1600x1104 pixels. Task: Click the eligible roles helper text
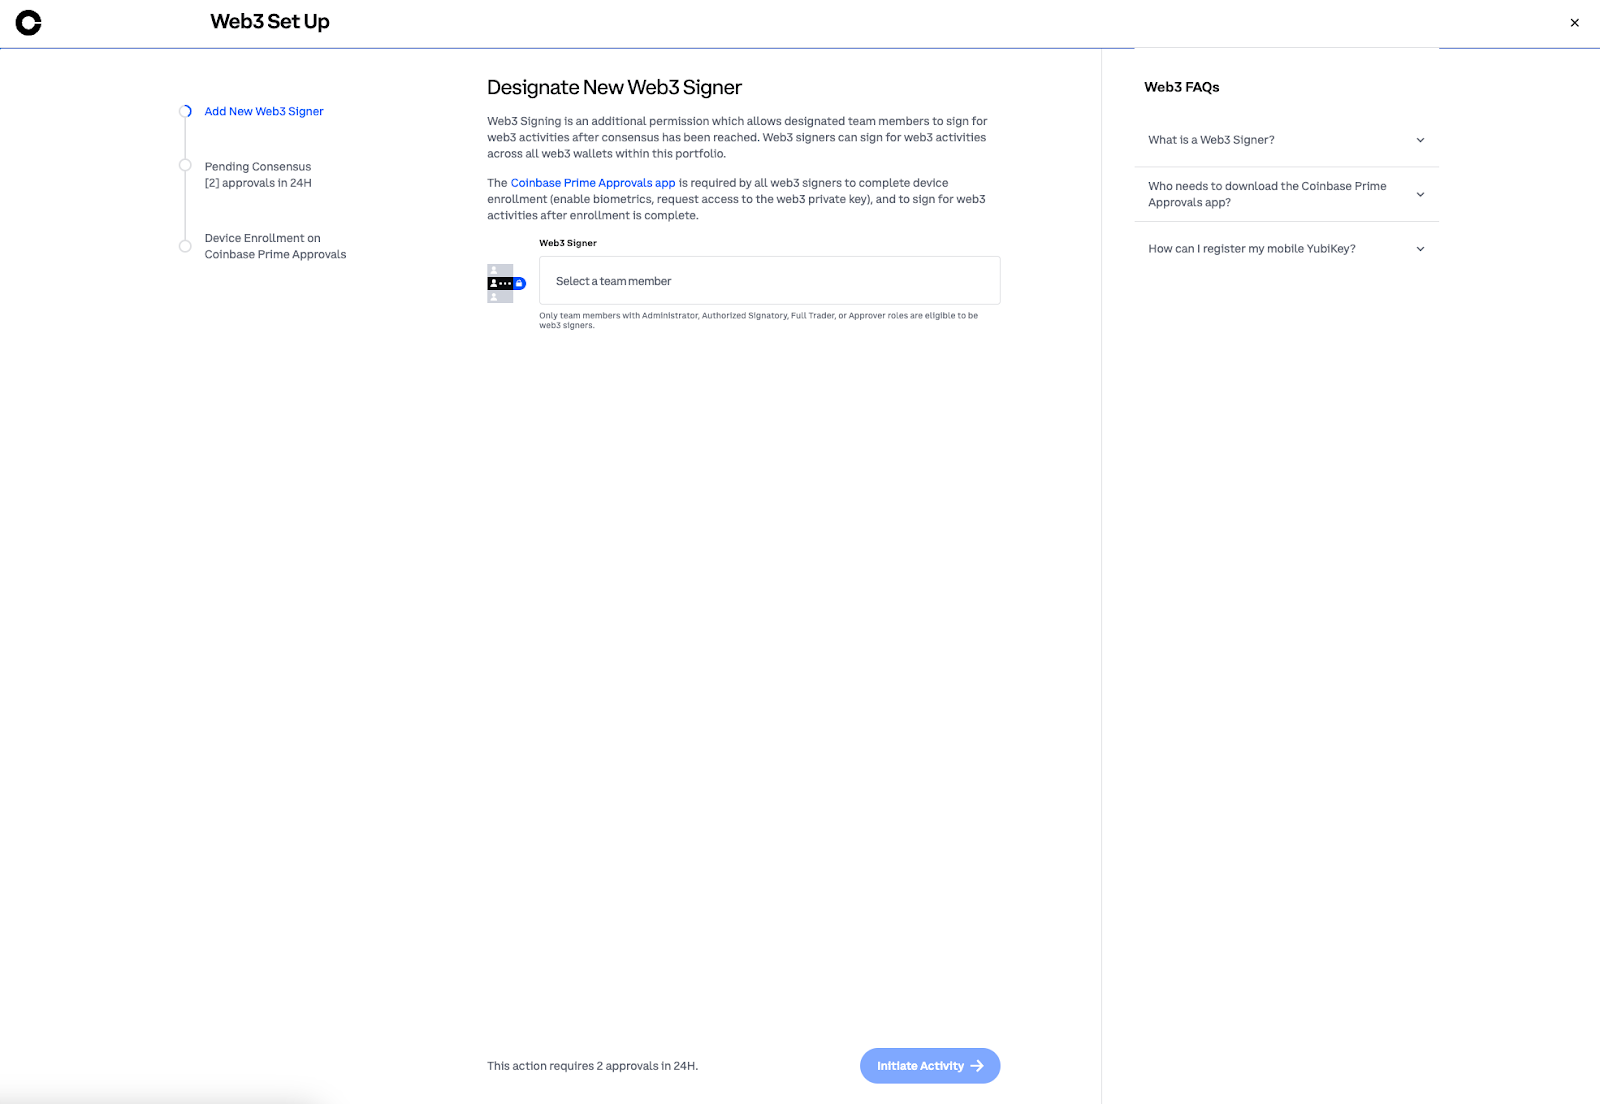[x=759, y=320]
